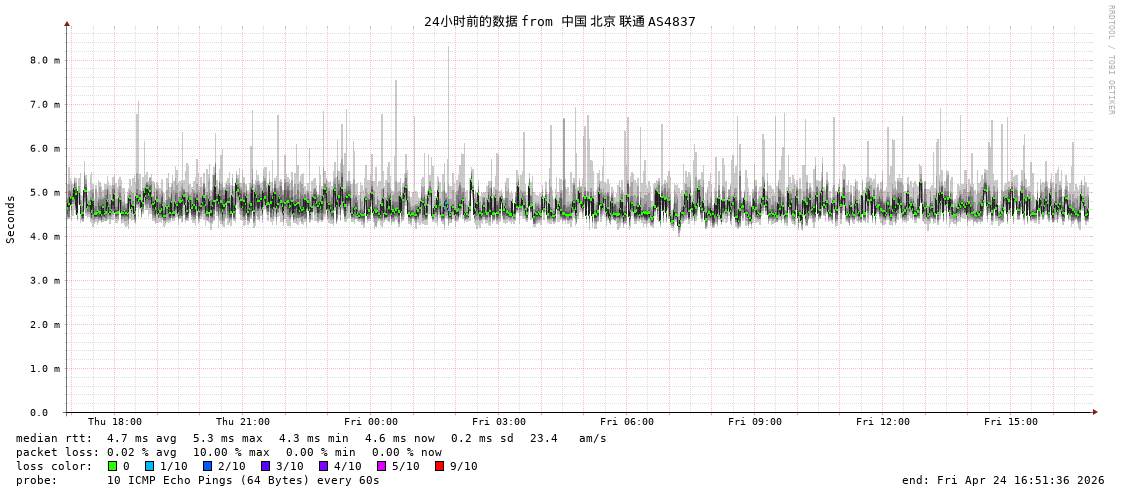Image resolution: width=1121 pixels, height=494 pixels.
Task: Click the vertical Seconds axis title
Action: tap(11, 219)
